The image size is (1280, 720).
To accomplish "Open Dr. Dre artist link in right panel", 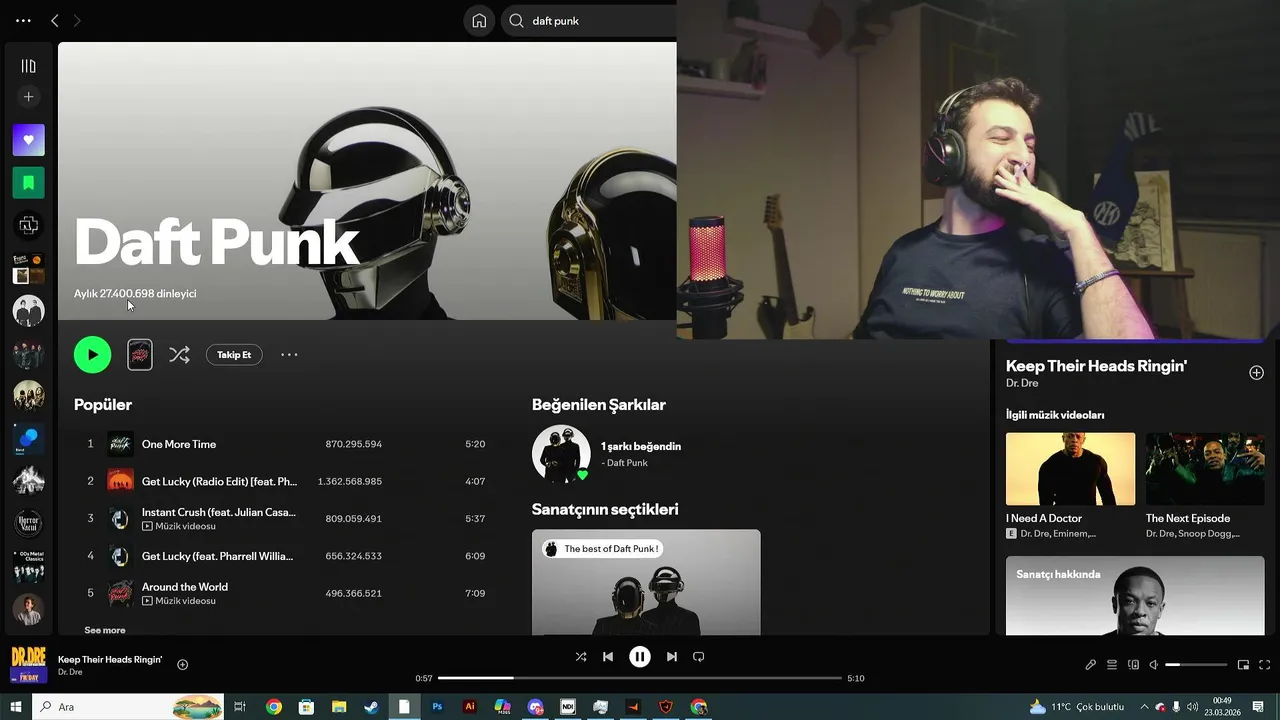I will coord(1022,383).
